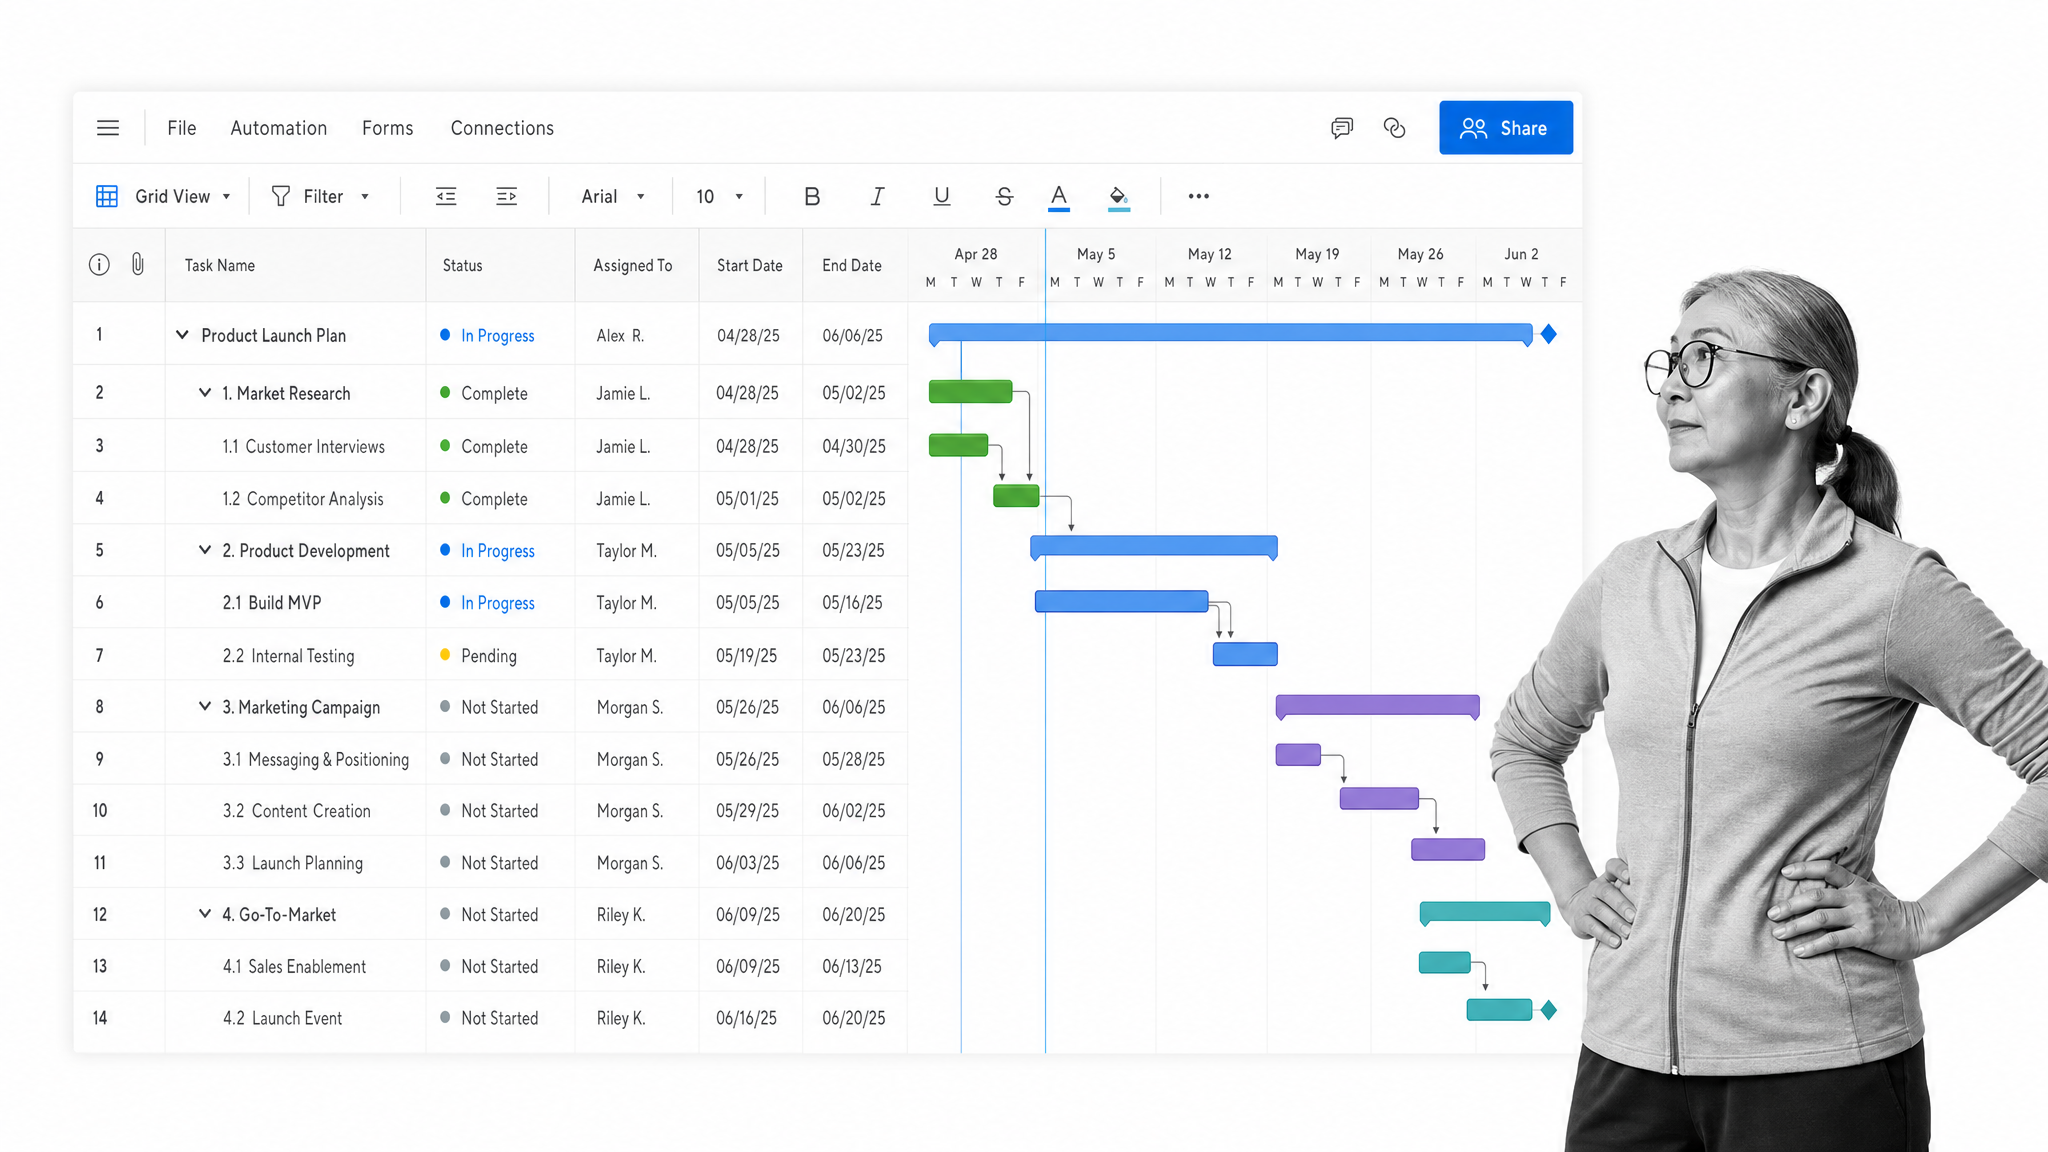Pick the background fill color tool
The width and height of the screenshot is (2048, 1152).
[x=1119, y=197]
